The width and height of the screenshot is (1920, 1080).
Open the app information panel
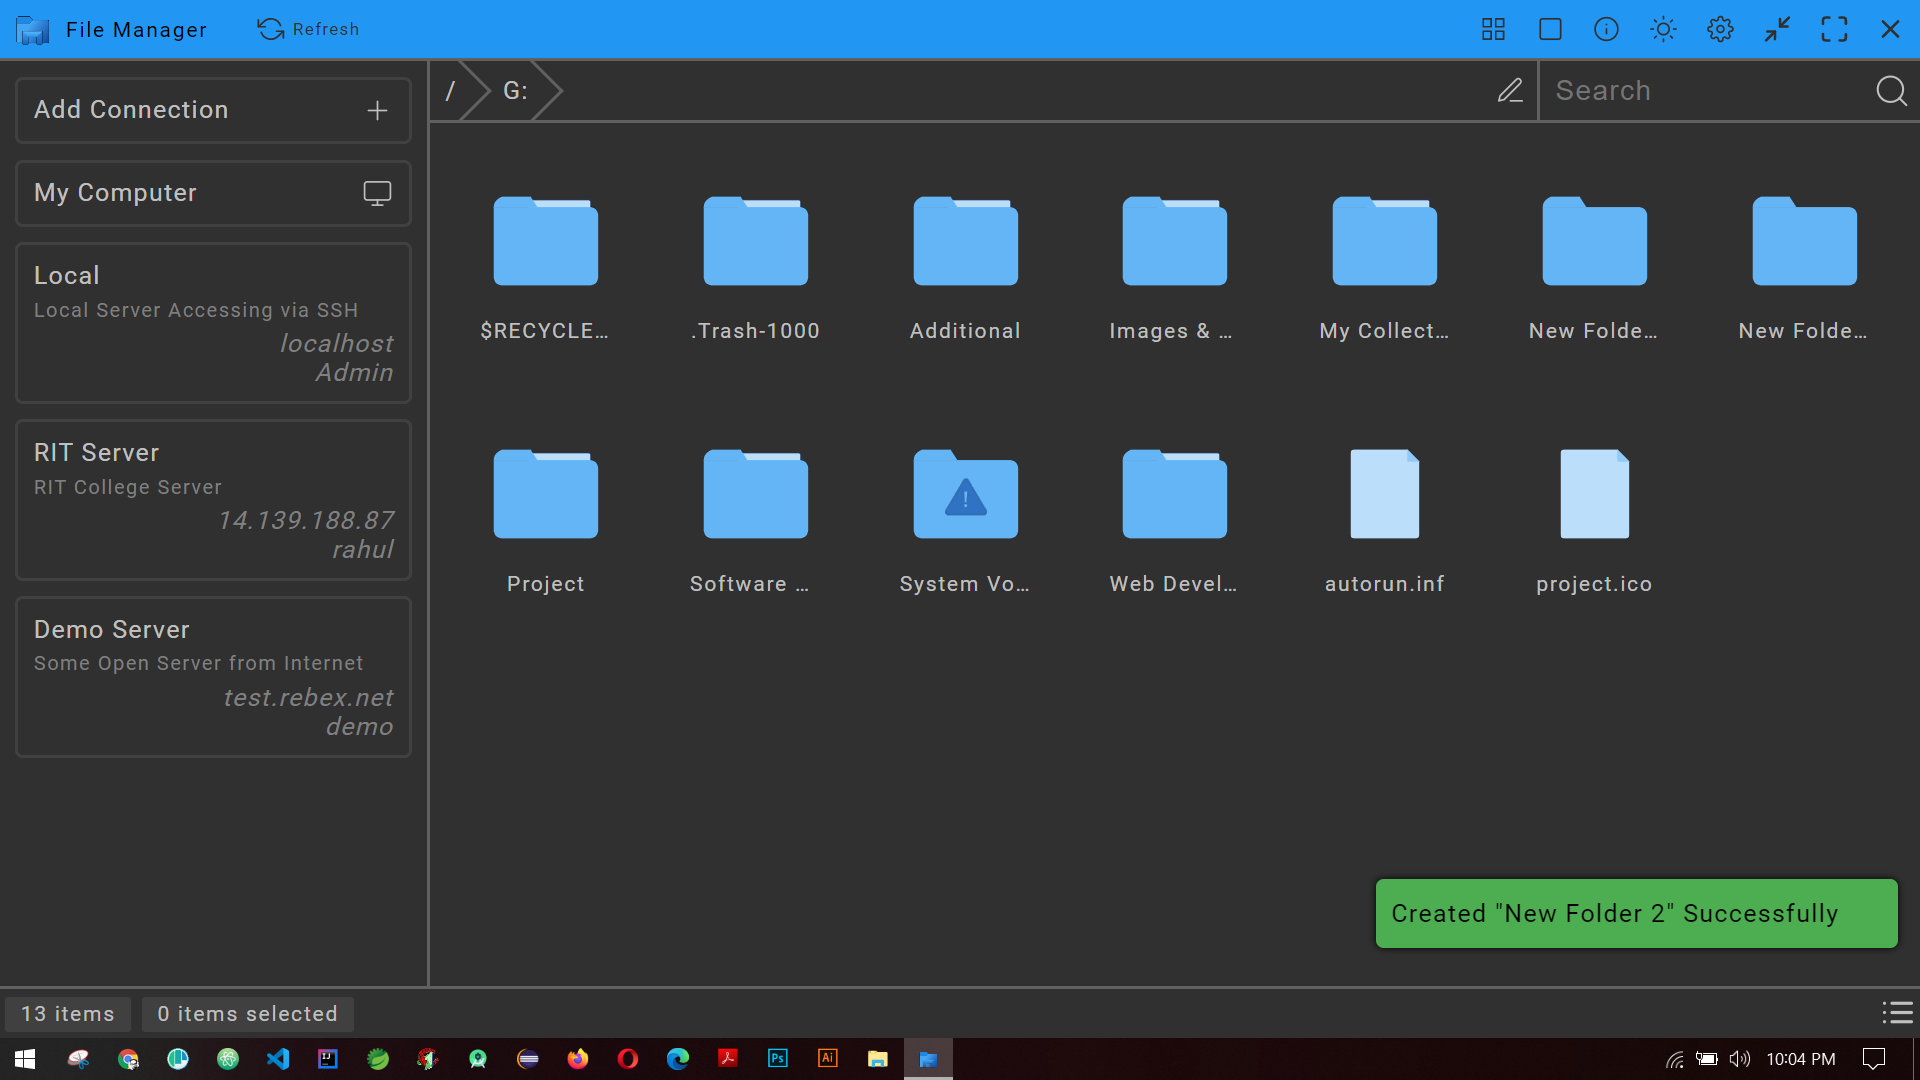coord(1606,29)
